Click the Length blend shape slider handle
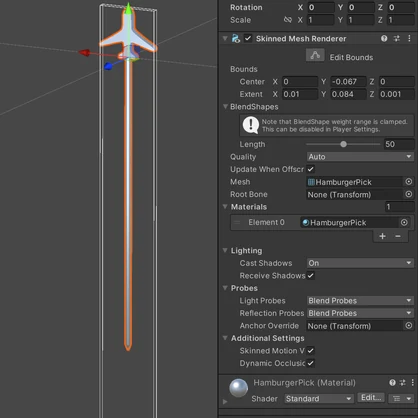The width and height of the screenshot is (418, 418). coord(343,144)
